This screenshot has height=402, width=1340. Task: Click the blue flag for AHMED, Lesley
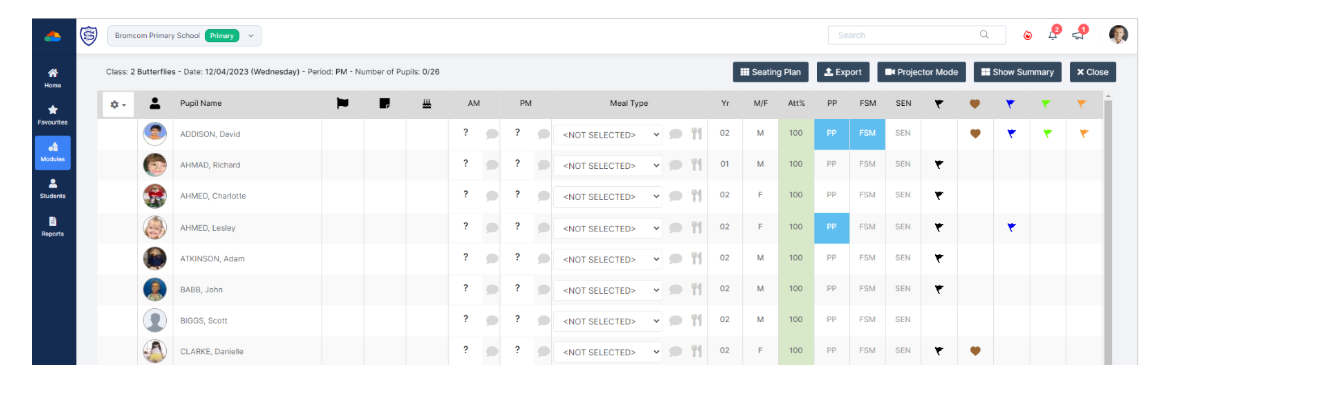1011,227
